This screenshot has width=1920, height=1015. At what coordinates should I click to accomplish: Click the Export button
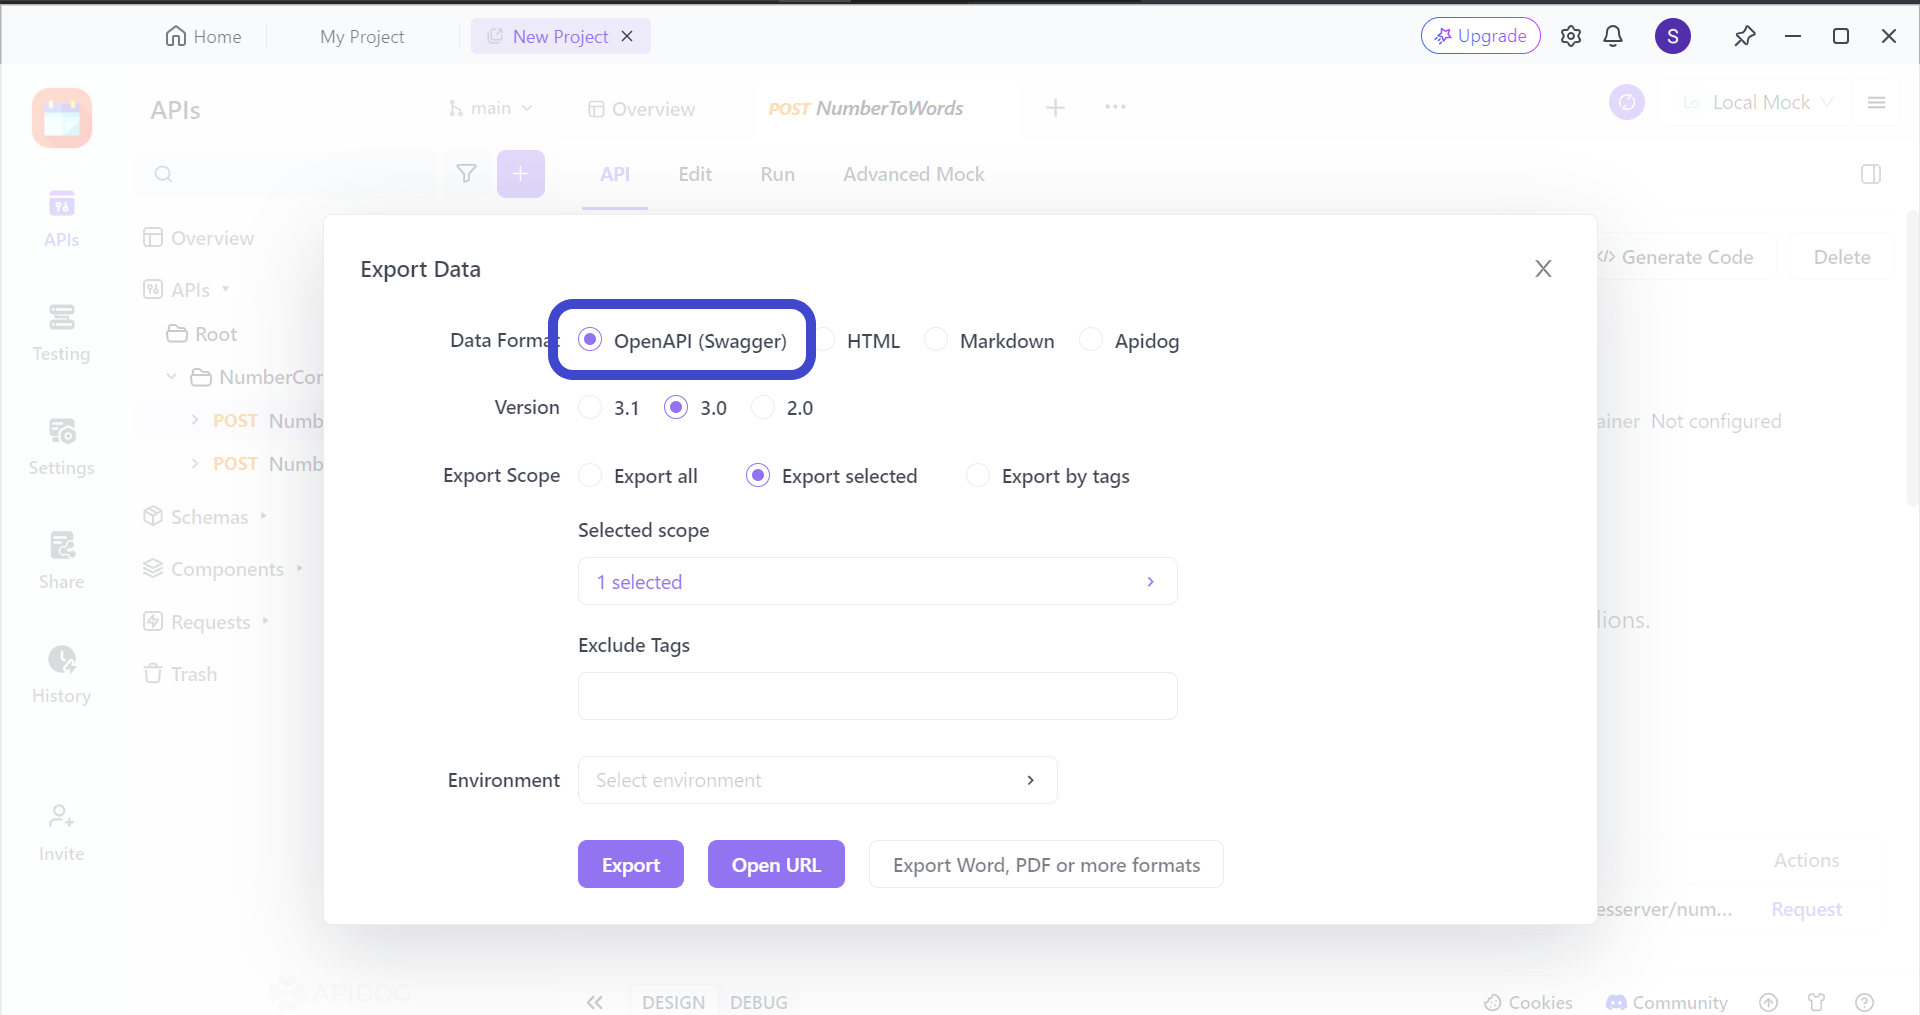(631, 864)
